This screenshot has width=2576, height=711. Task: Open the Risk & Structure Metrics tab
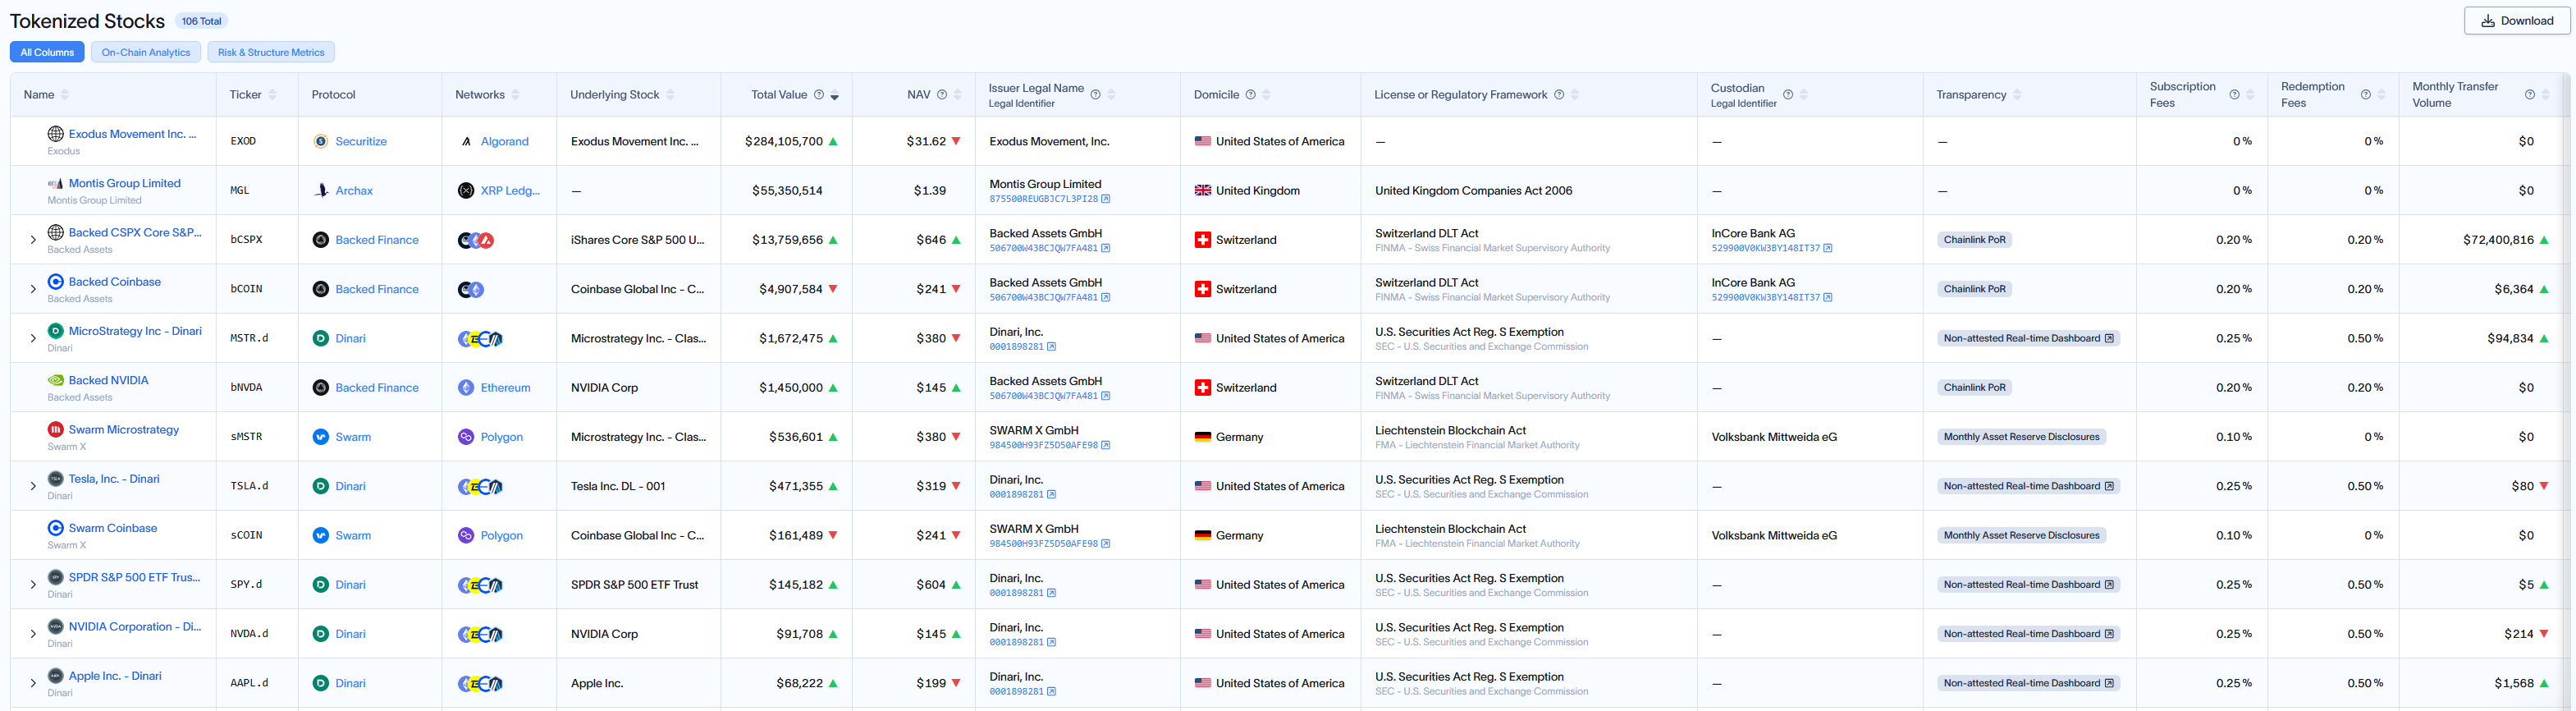[x=271, y=52]
